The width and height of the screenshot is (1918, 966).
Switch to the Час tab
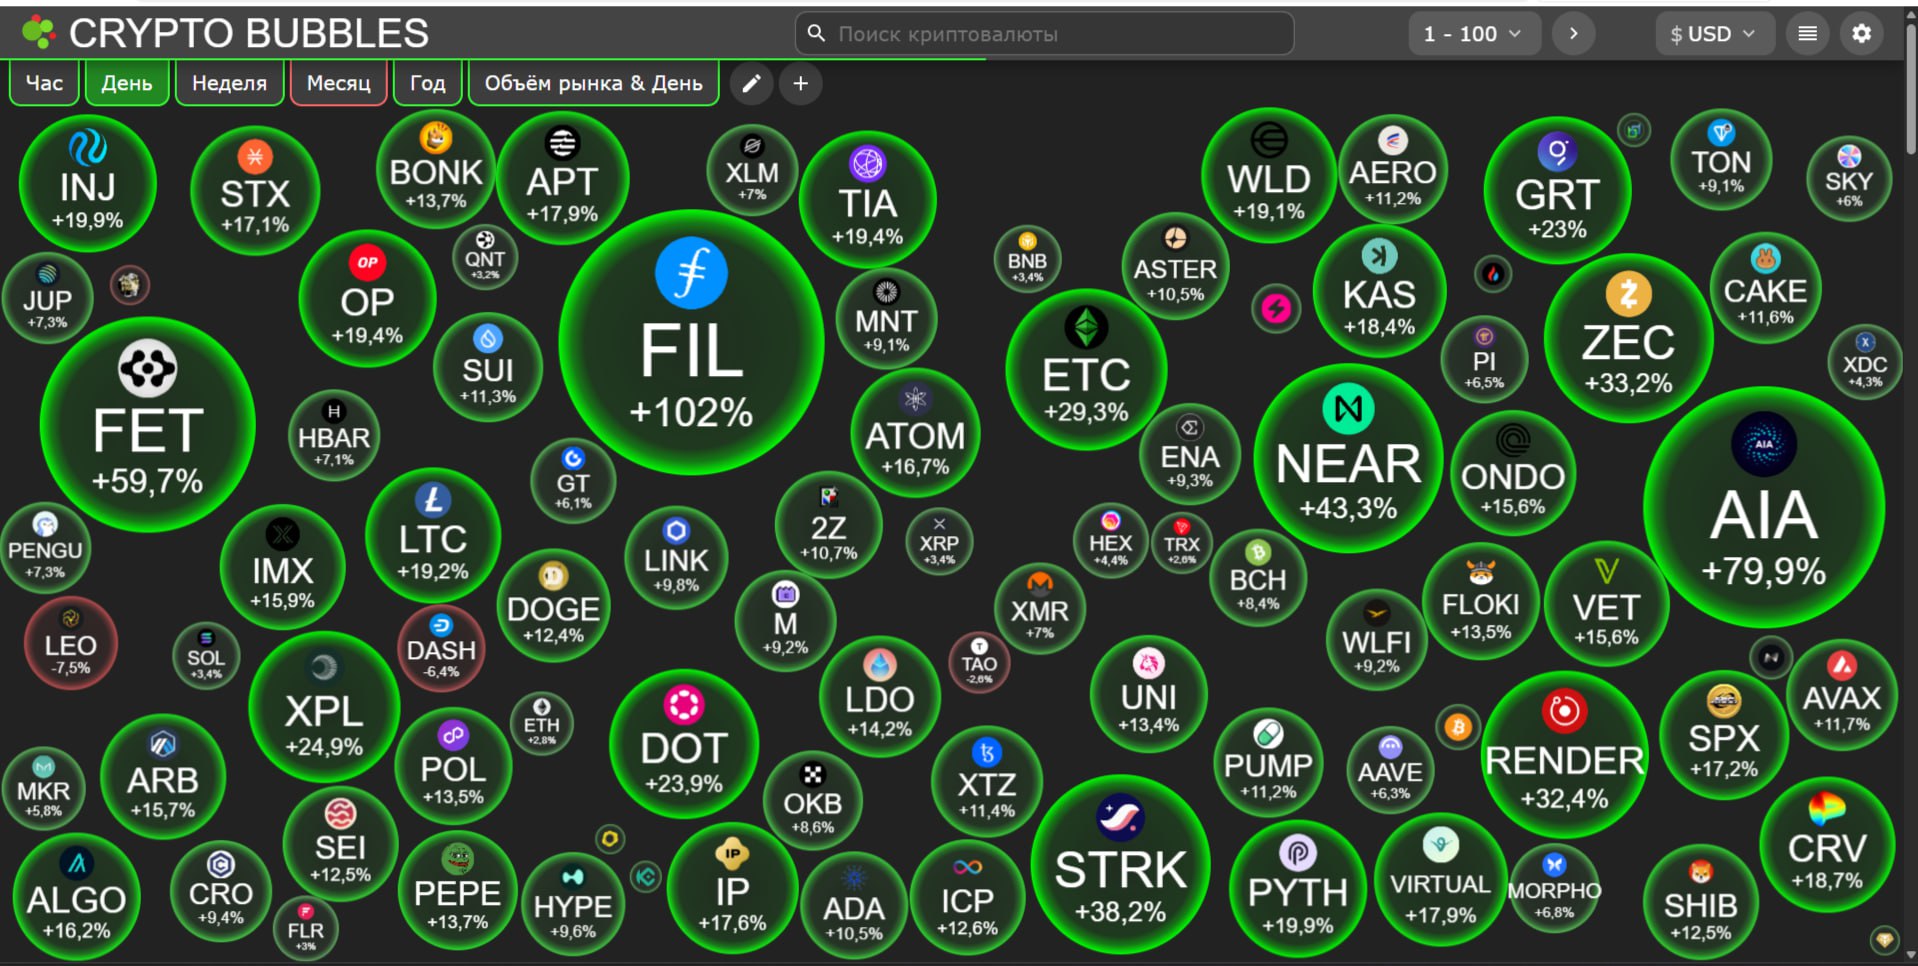tap(44, 83)
